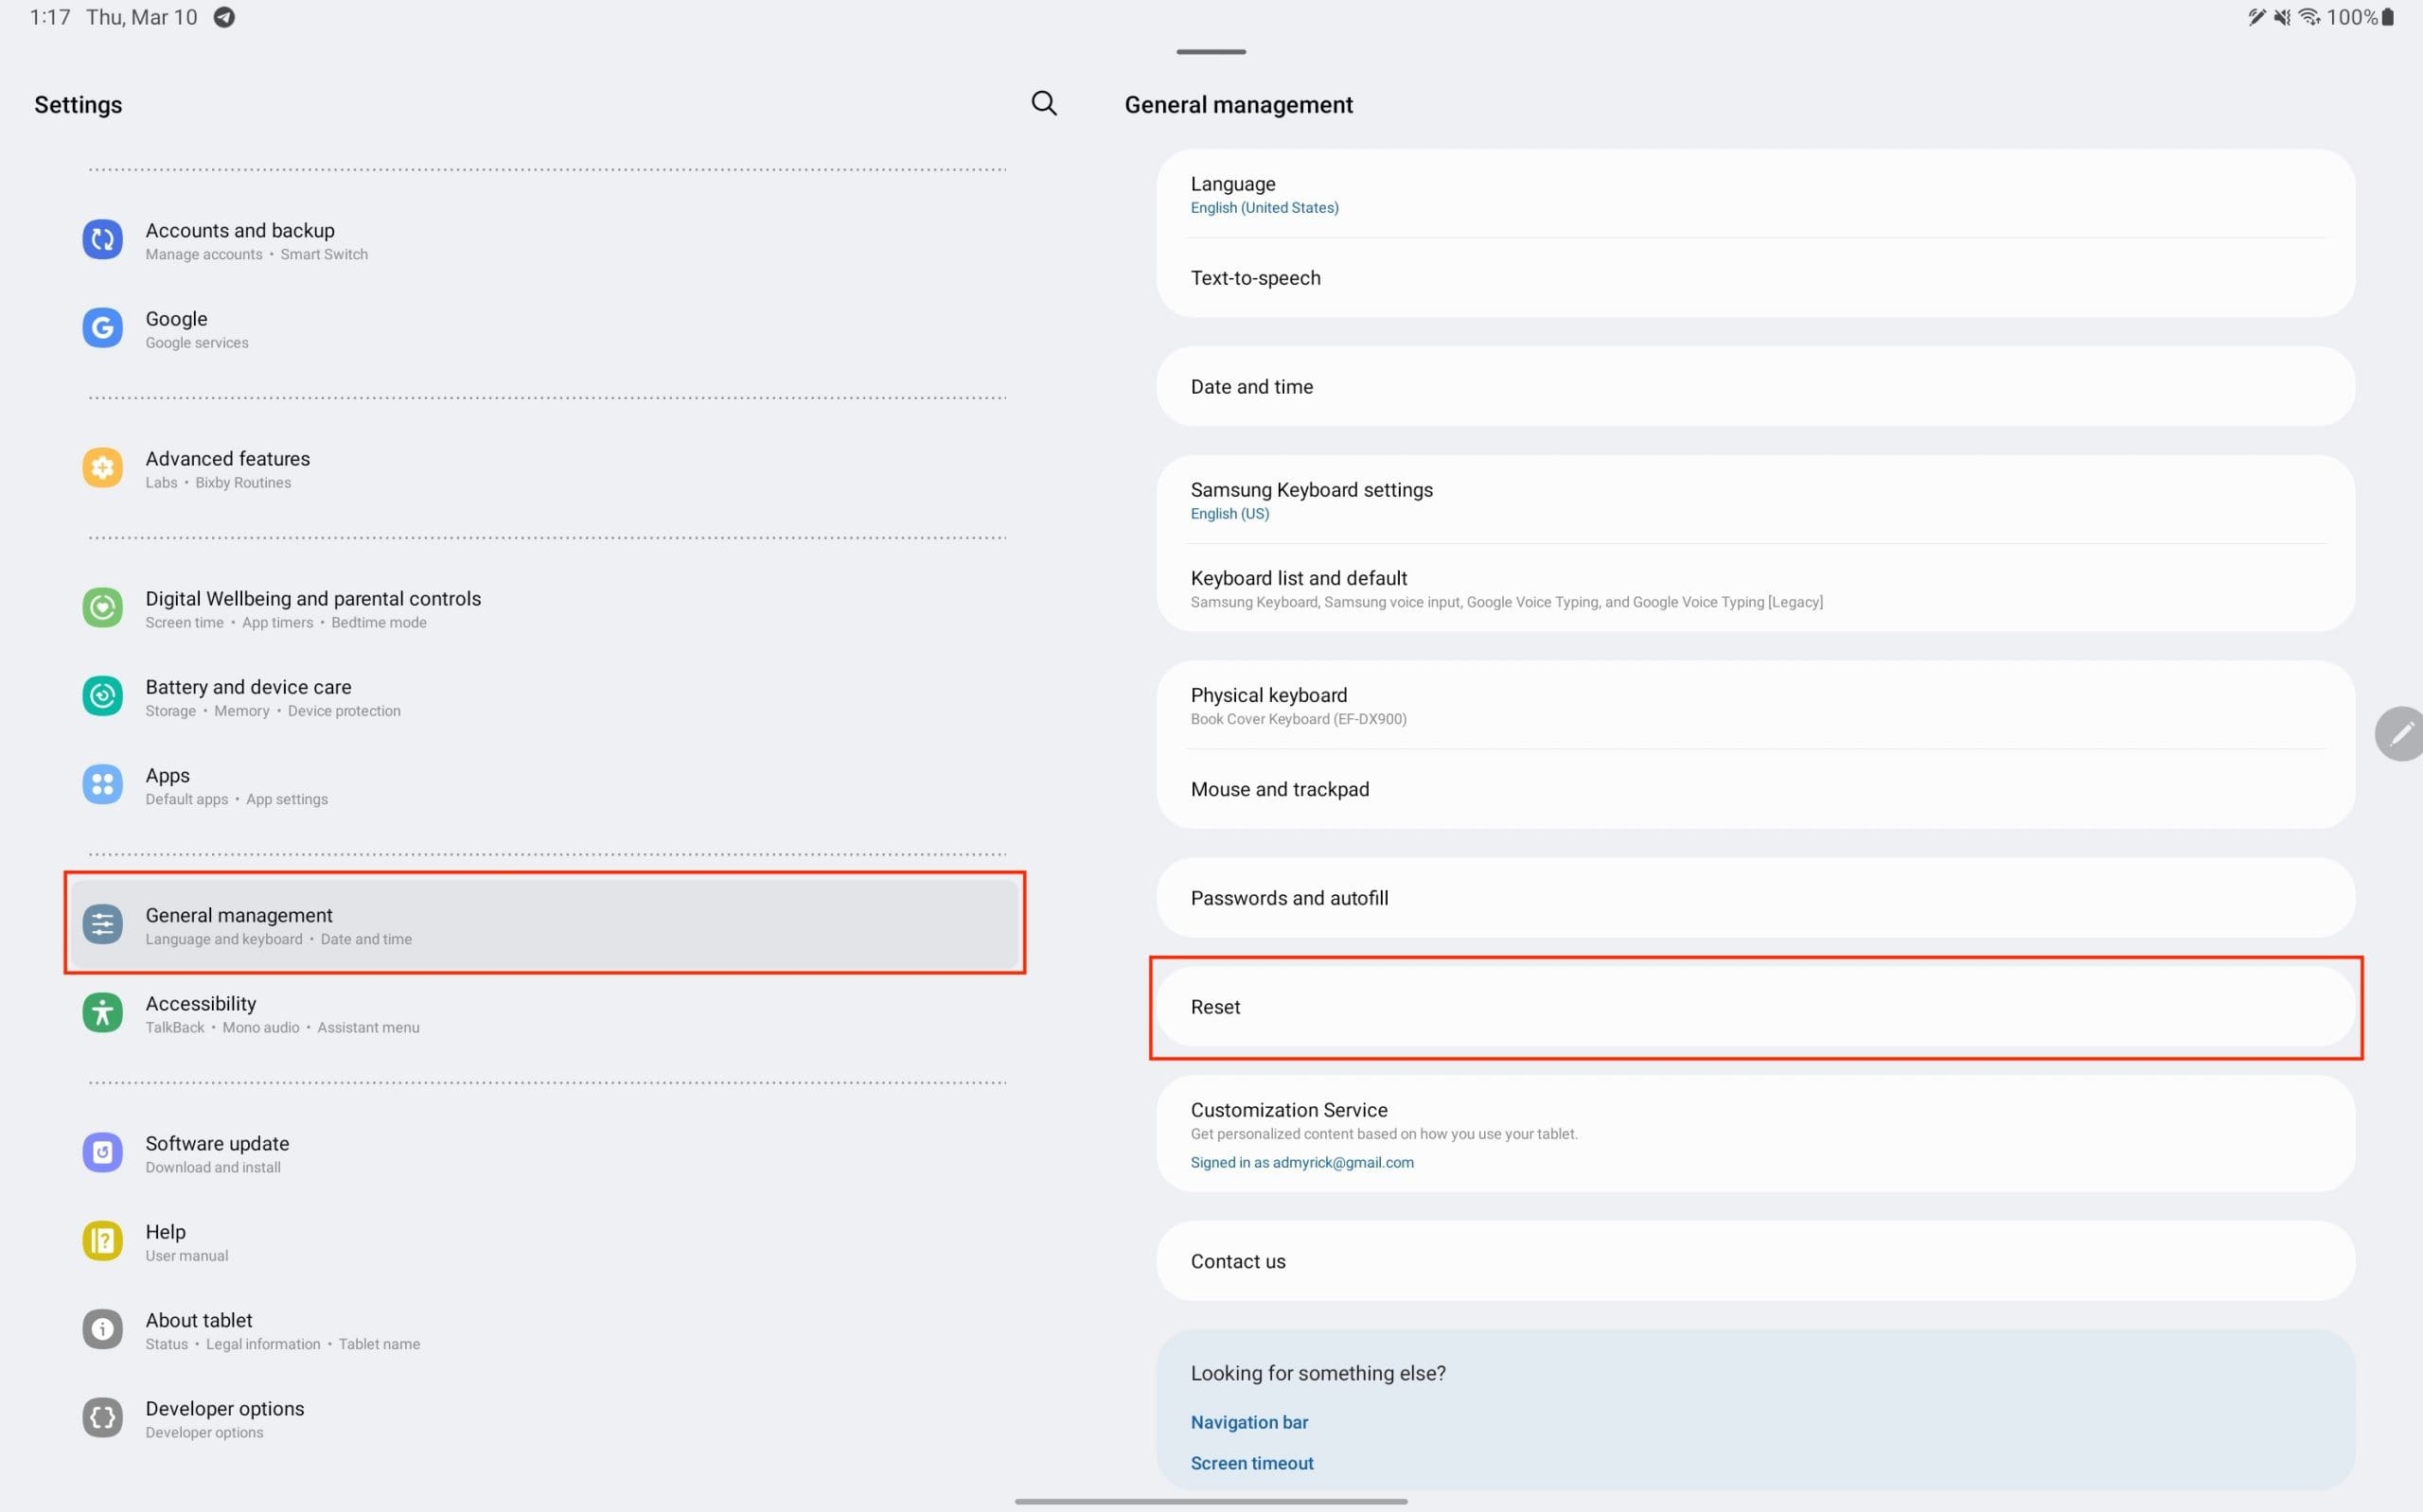Tap the Telegram notification icon in status bar

225,17
